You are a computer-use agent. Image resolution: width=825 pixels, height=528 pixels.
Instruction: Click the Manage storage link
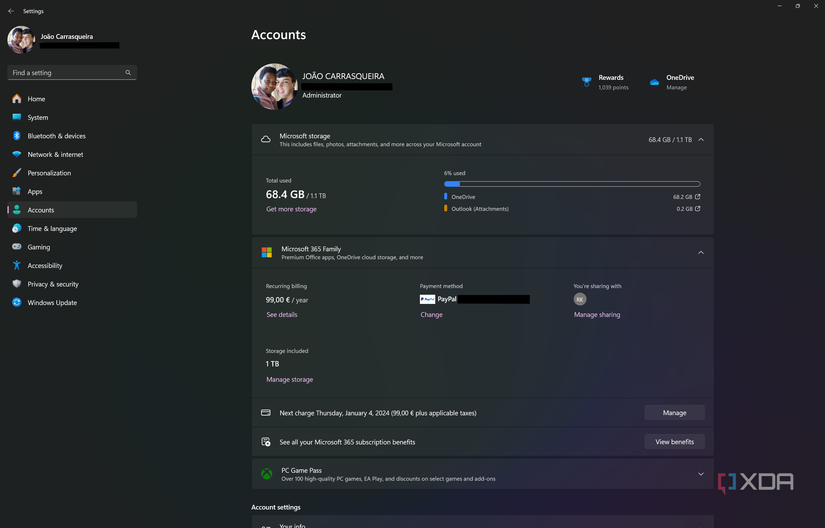tap(289, 379)
